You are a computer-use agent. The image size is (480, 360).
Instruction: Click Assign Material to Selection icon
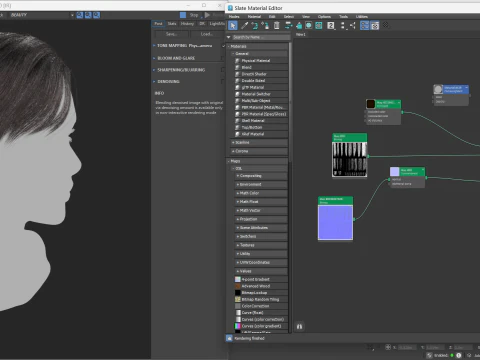[265, 25]
